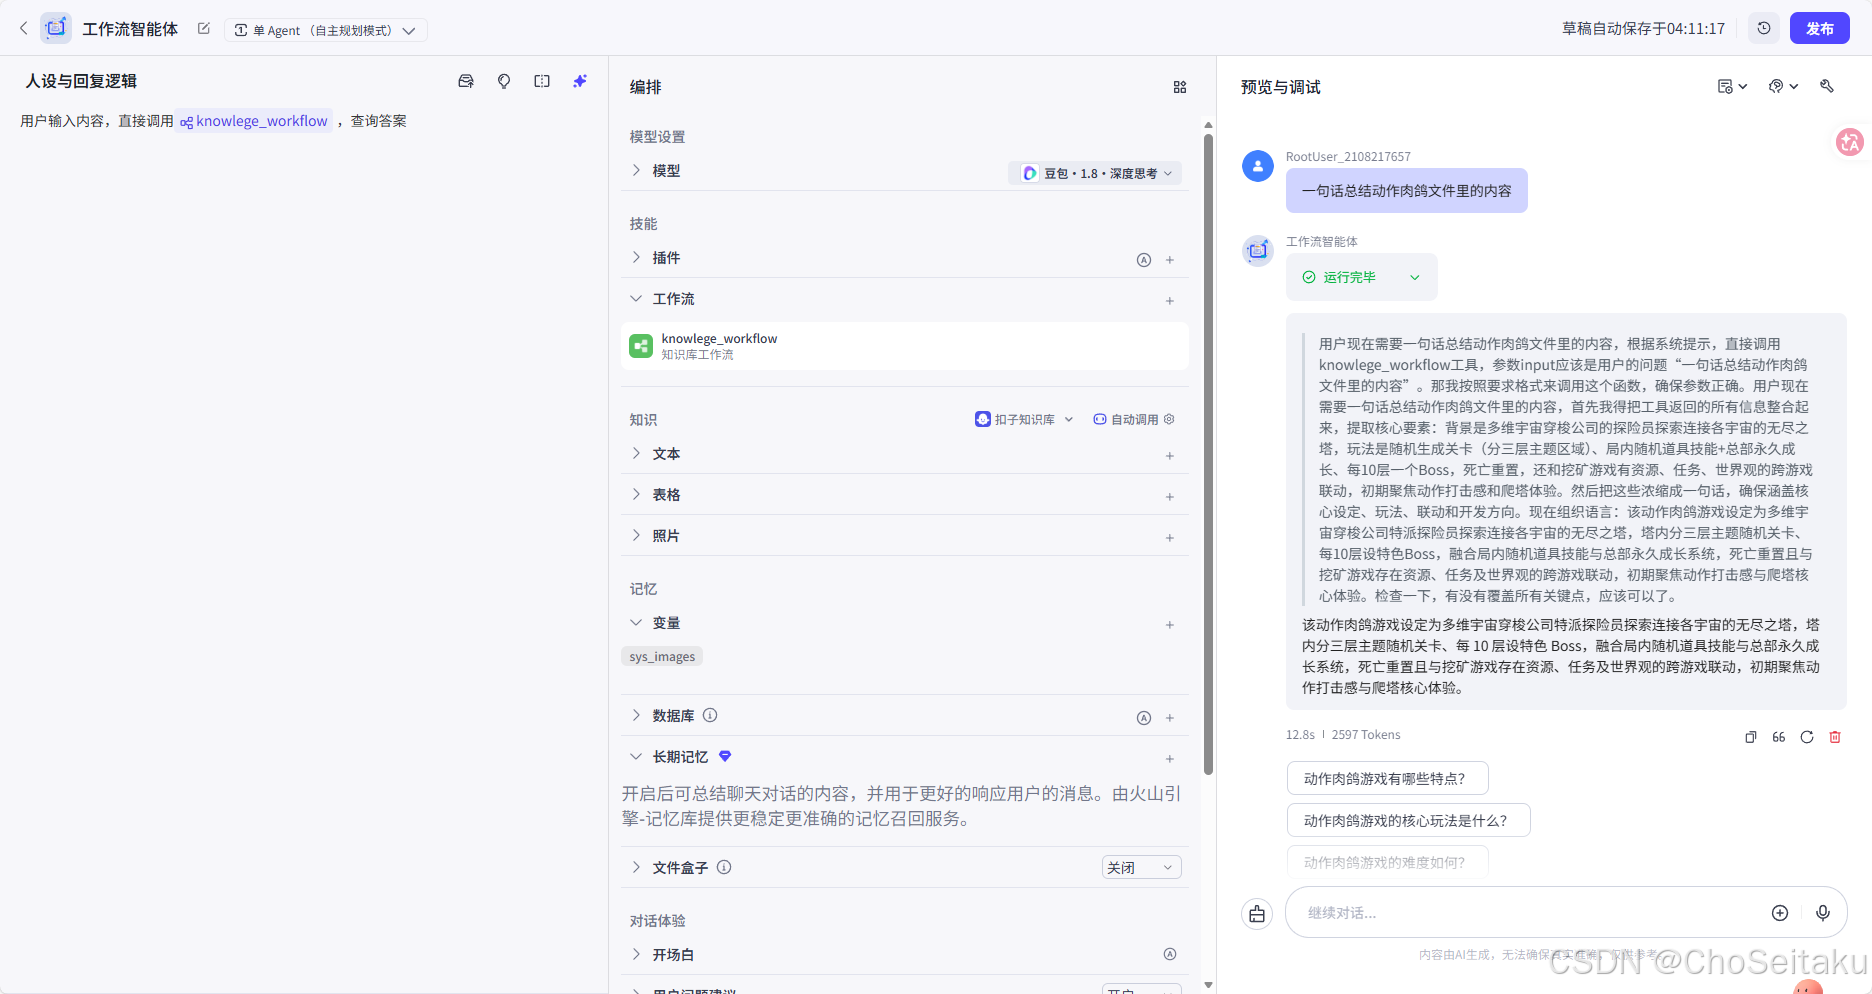This screenshot has width=1872, height=994.
Task: Open the 文件盒子 关闭 dropdown
Action: 1141,868
